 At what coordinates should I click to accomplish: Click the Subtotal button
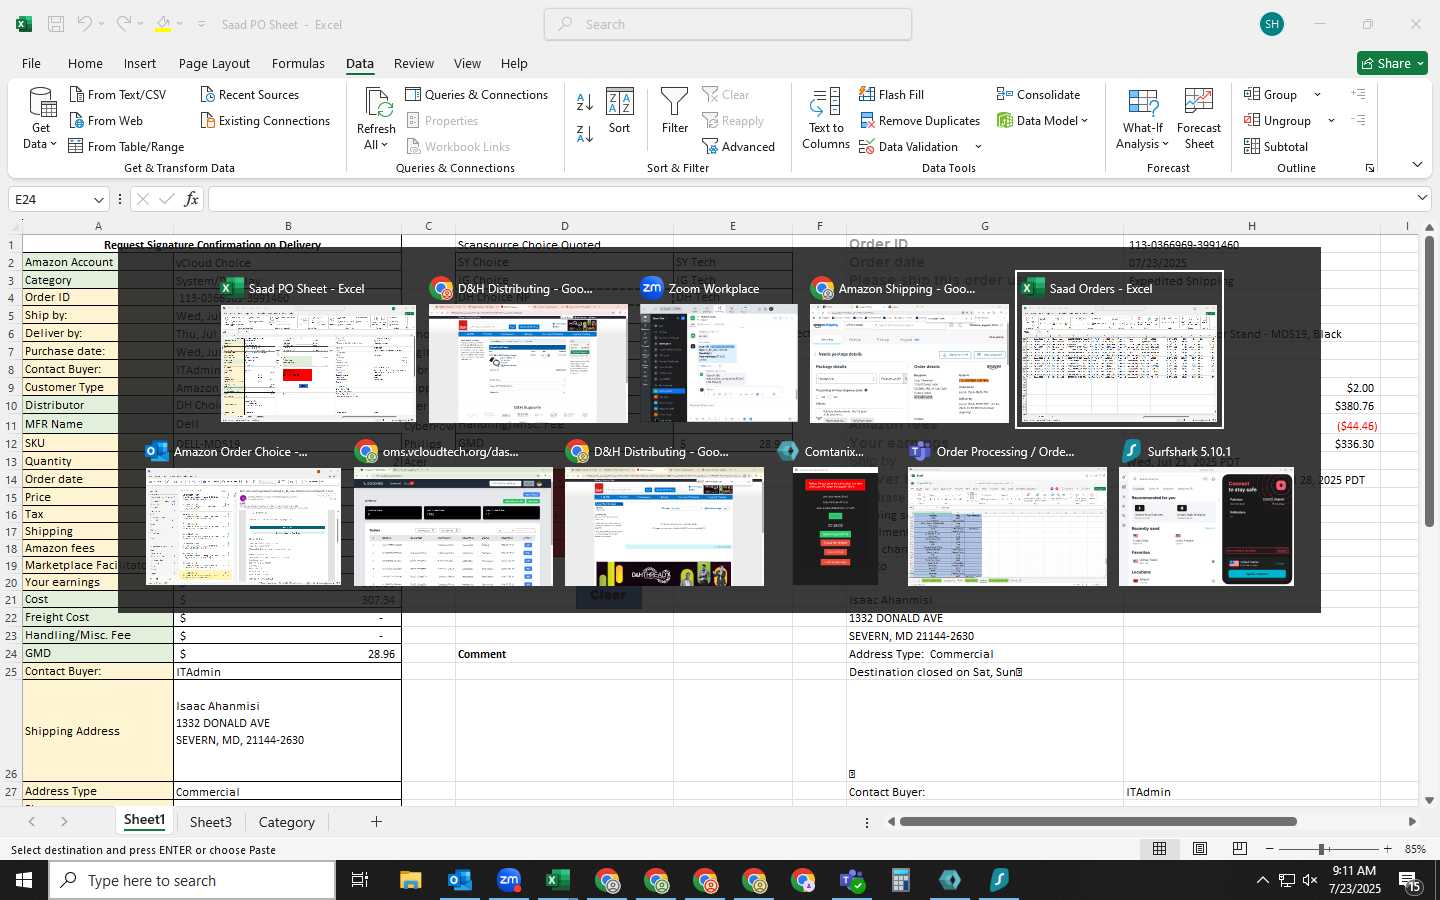click(1276, 146)
